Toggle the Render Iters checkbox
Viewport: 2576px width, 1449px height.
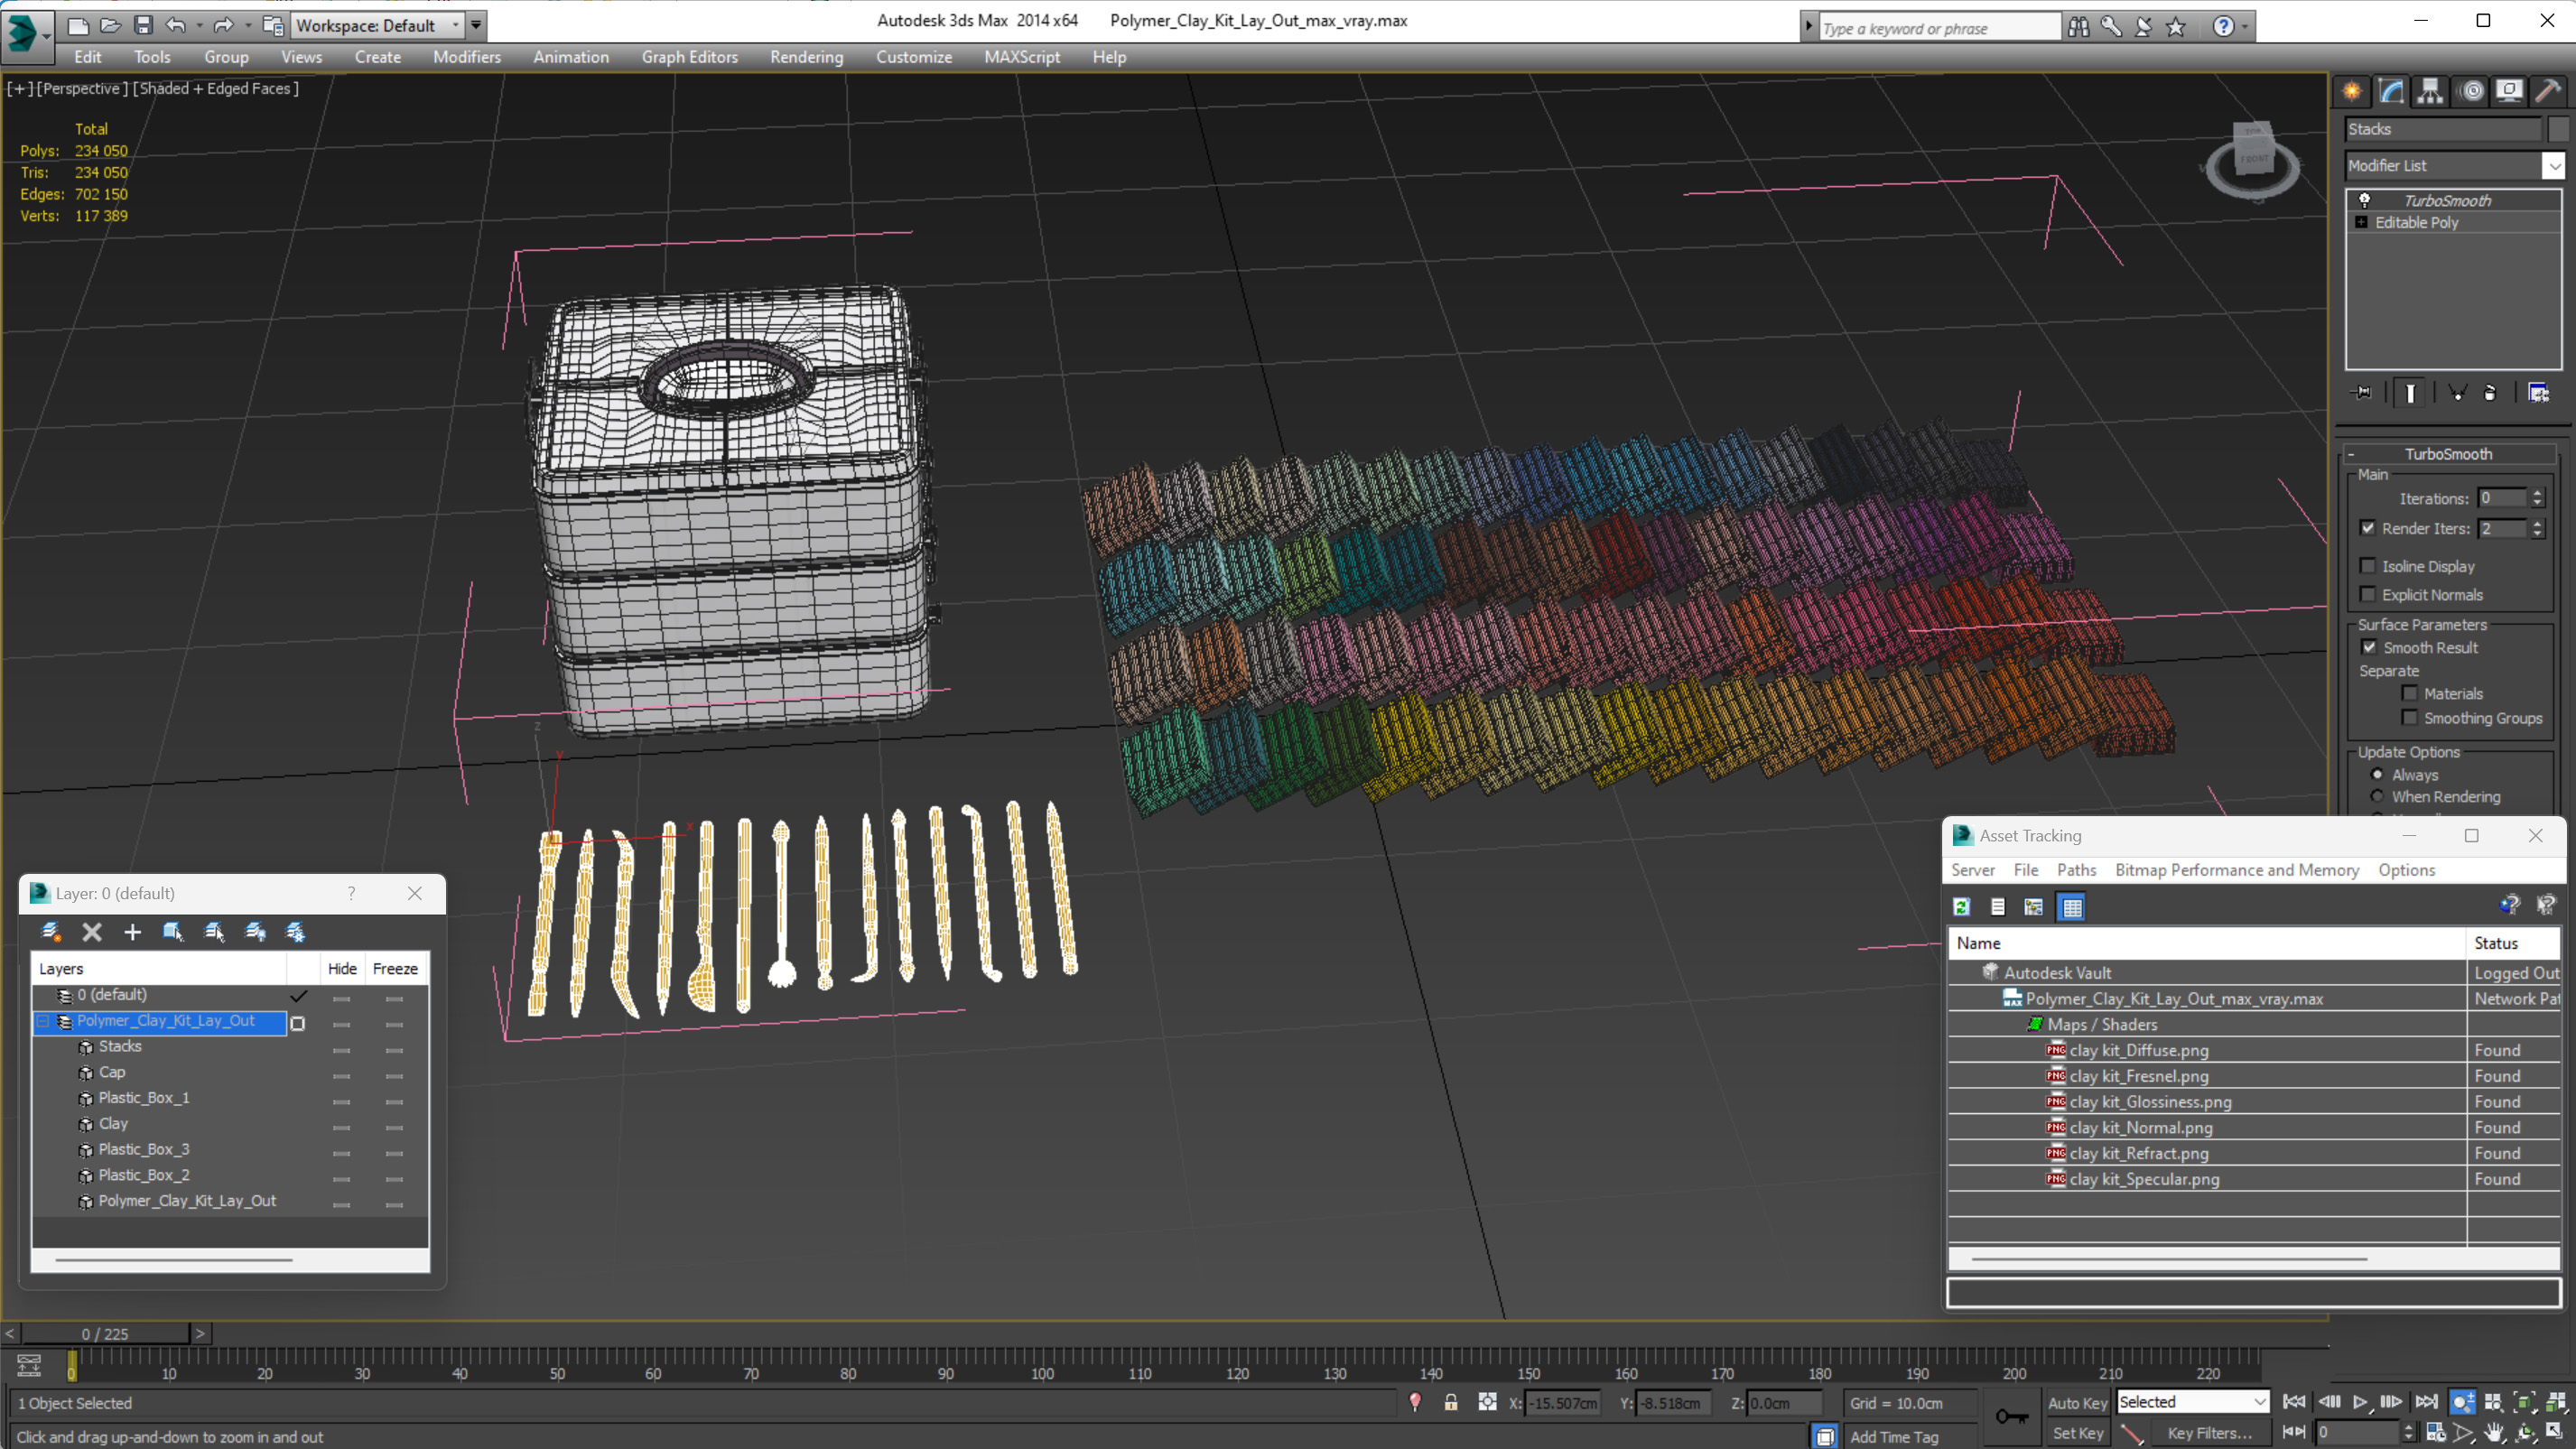coord(2367,528)
